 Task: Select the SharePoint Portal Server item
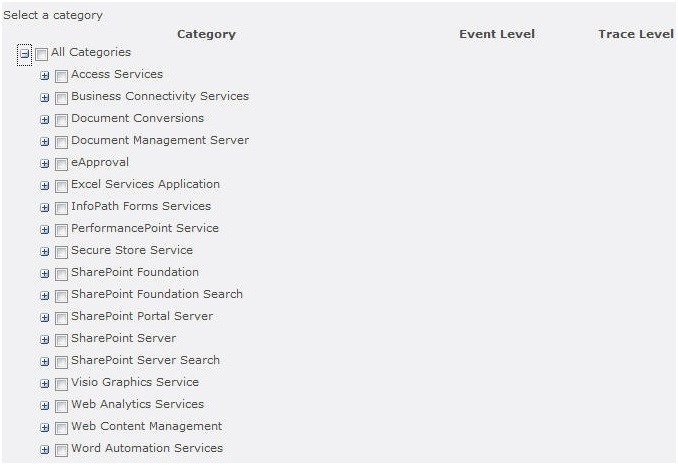pos(142,316)
